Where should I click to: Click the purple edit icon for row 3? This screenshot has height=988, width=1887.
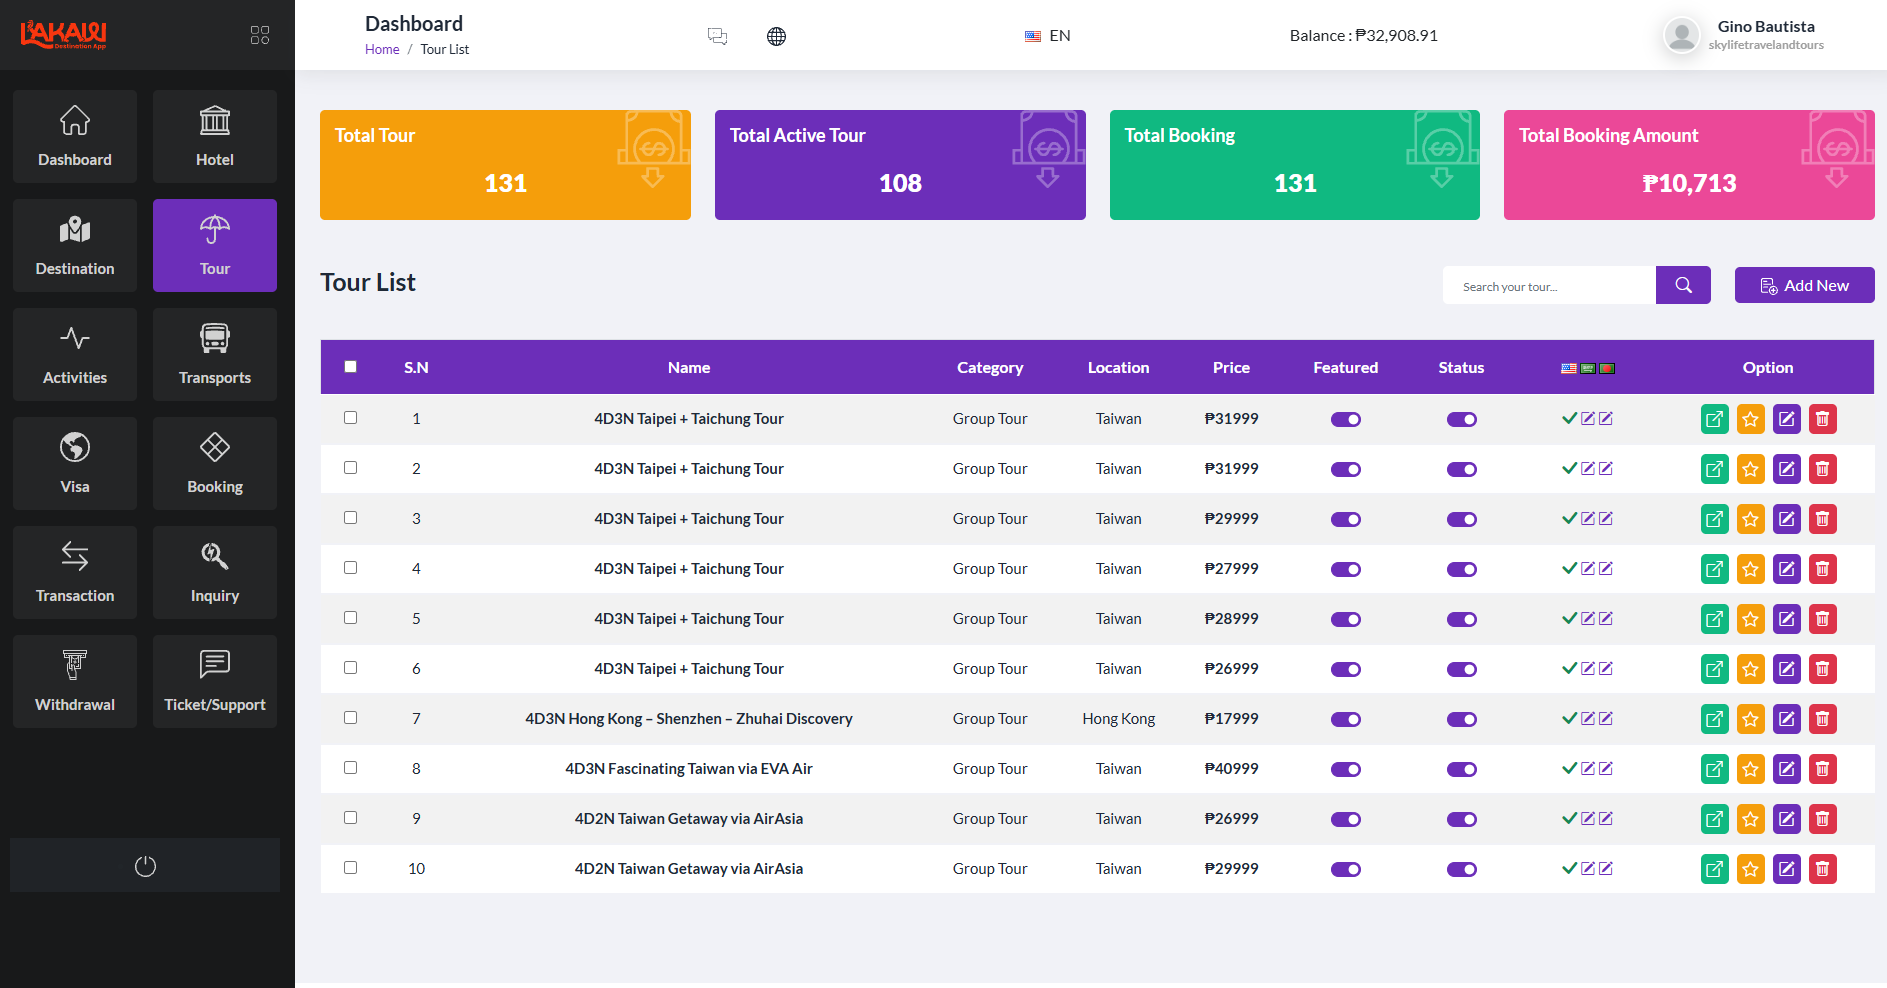coord(1786,519)
